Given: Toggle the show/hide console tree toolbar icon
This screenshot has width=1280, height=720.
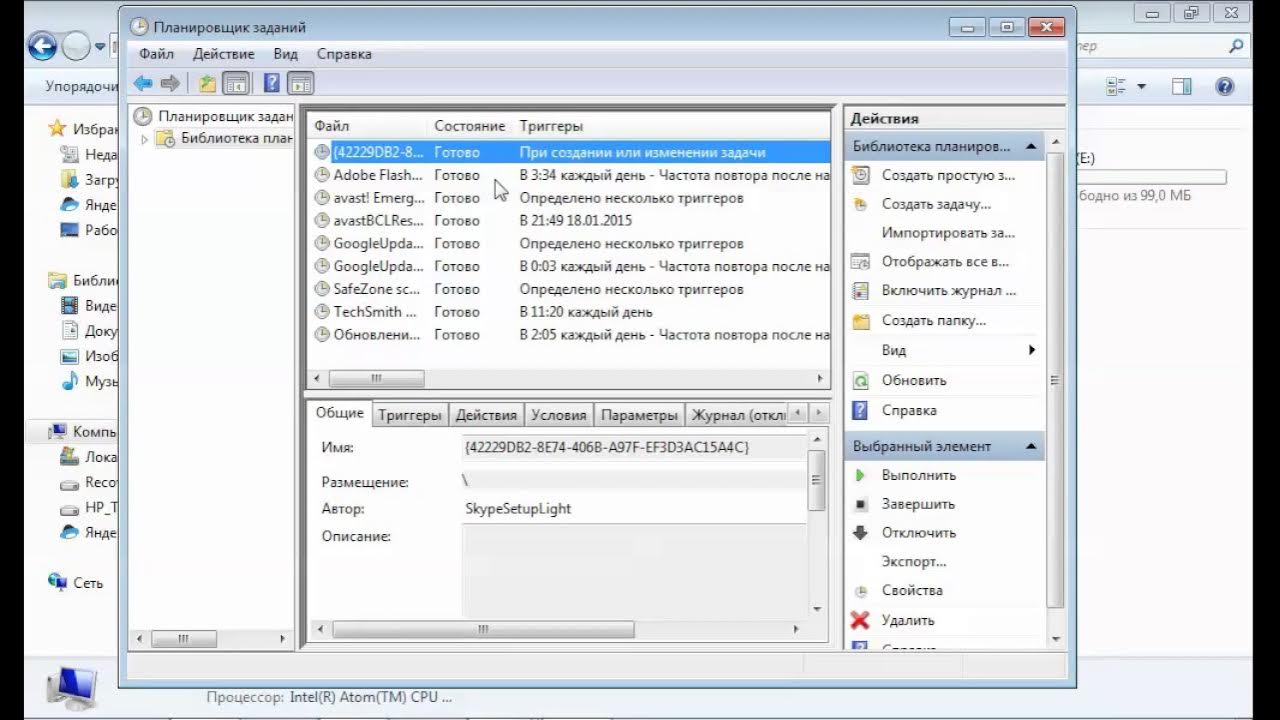Looking at the screenshot, I should click(236, 83).
